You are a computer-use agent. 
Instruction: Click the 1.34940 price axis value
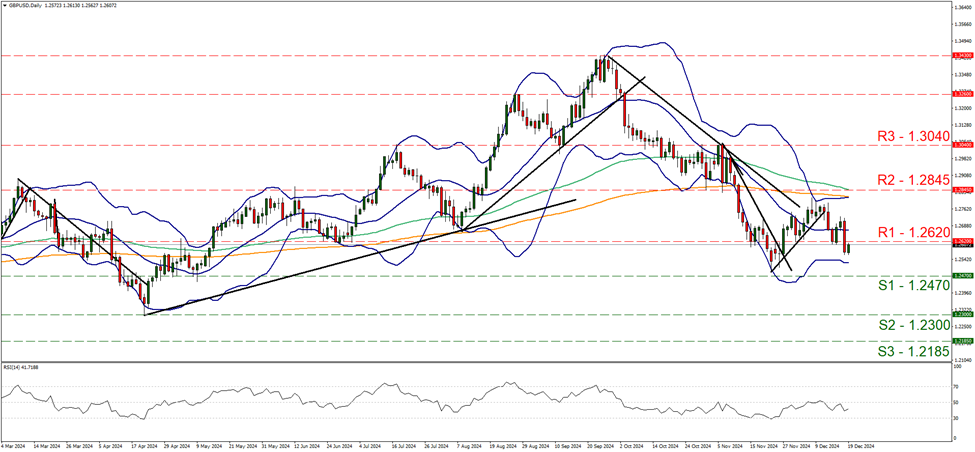click(x=963, y=41)
